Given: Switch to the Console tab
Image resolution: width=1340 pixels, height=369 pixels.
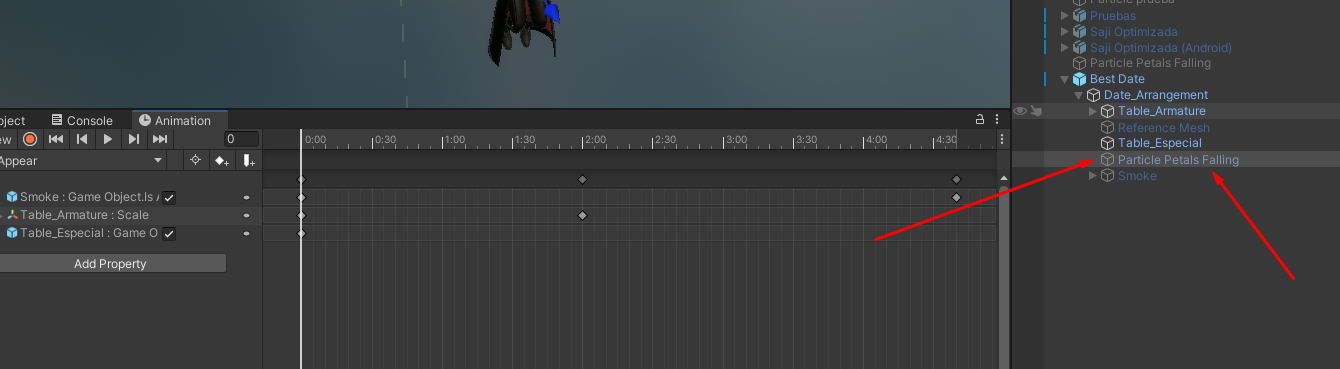Looking at the screenshot, I should pos(81,120).
